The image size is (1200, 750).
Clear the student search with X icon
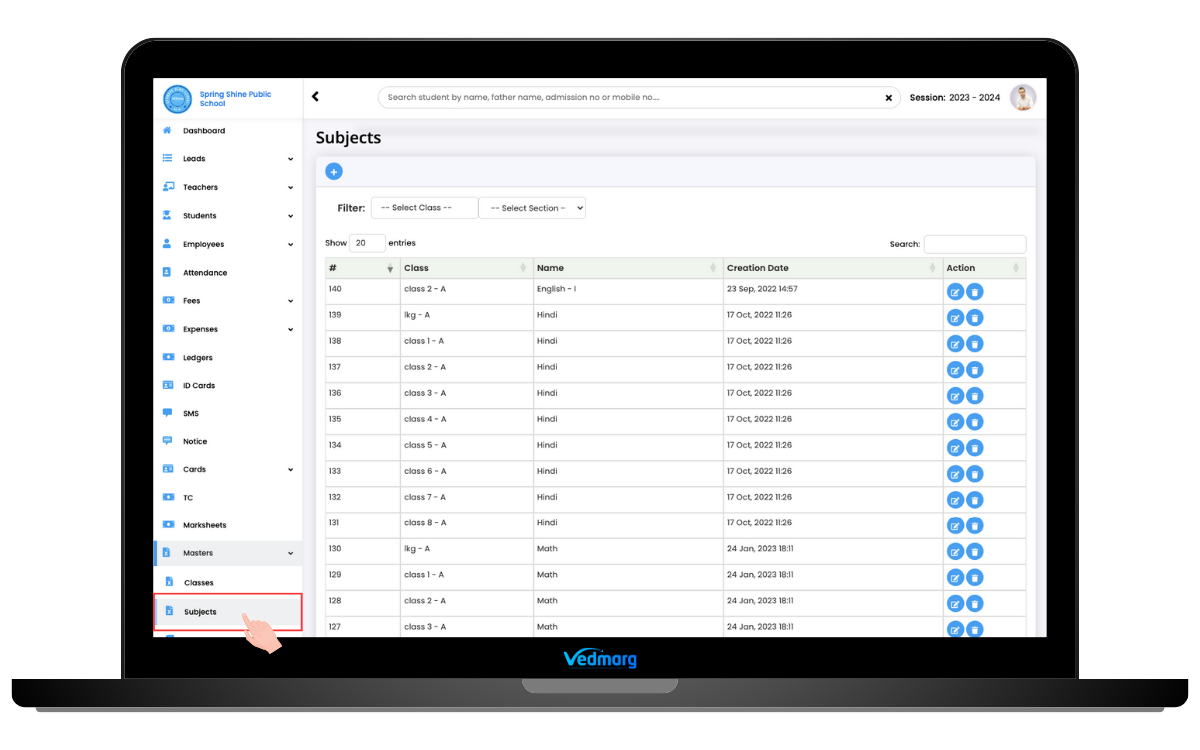click(888, 98)
